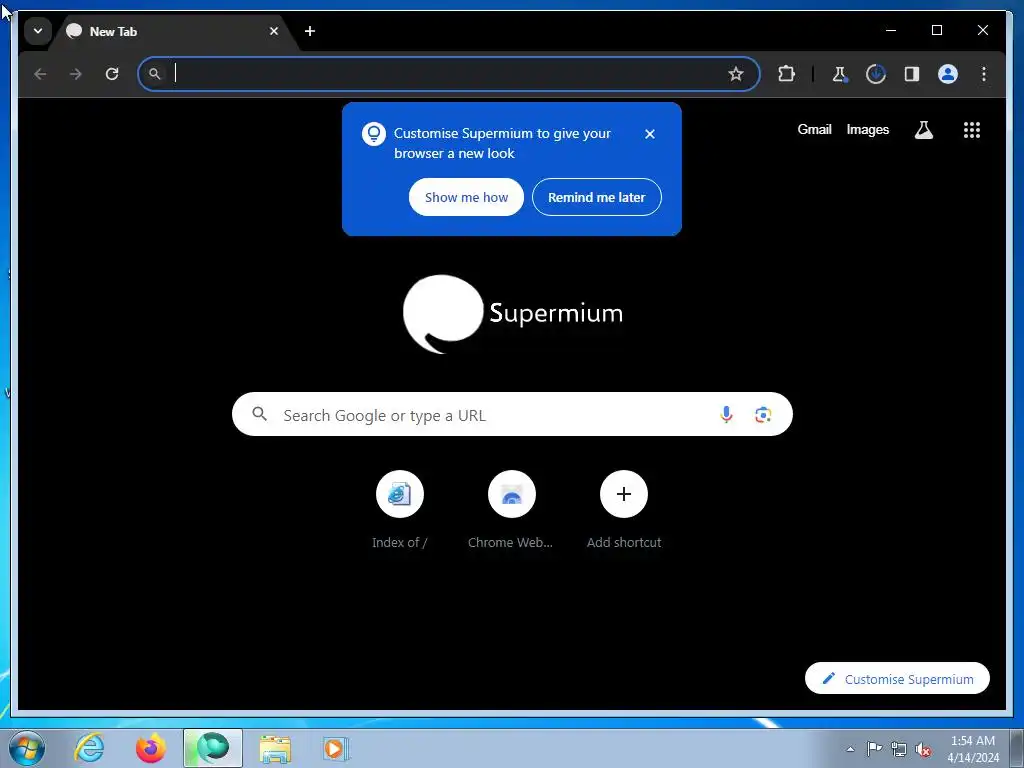Open the Gmail link

tap(814, 129)
